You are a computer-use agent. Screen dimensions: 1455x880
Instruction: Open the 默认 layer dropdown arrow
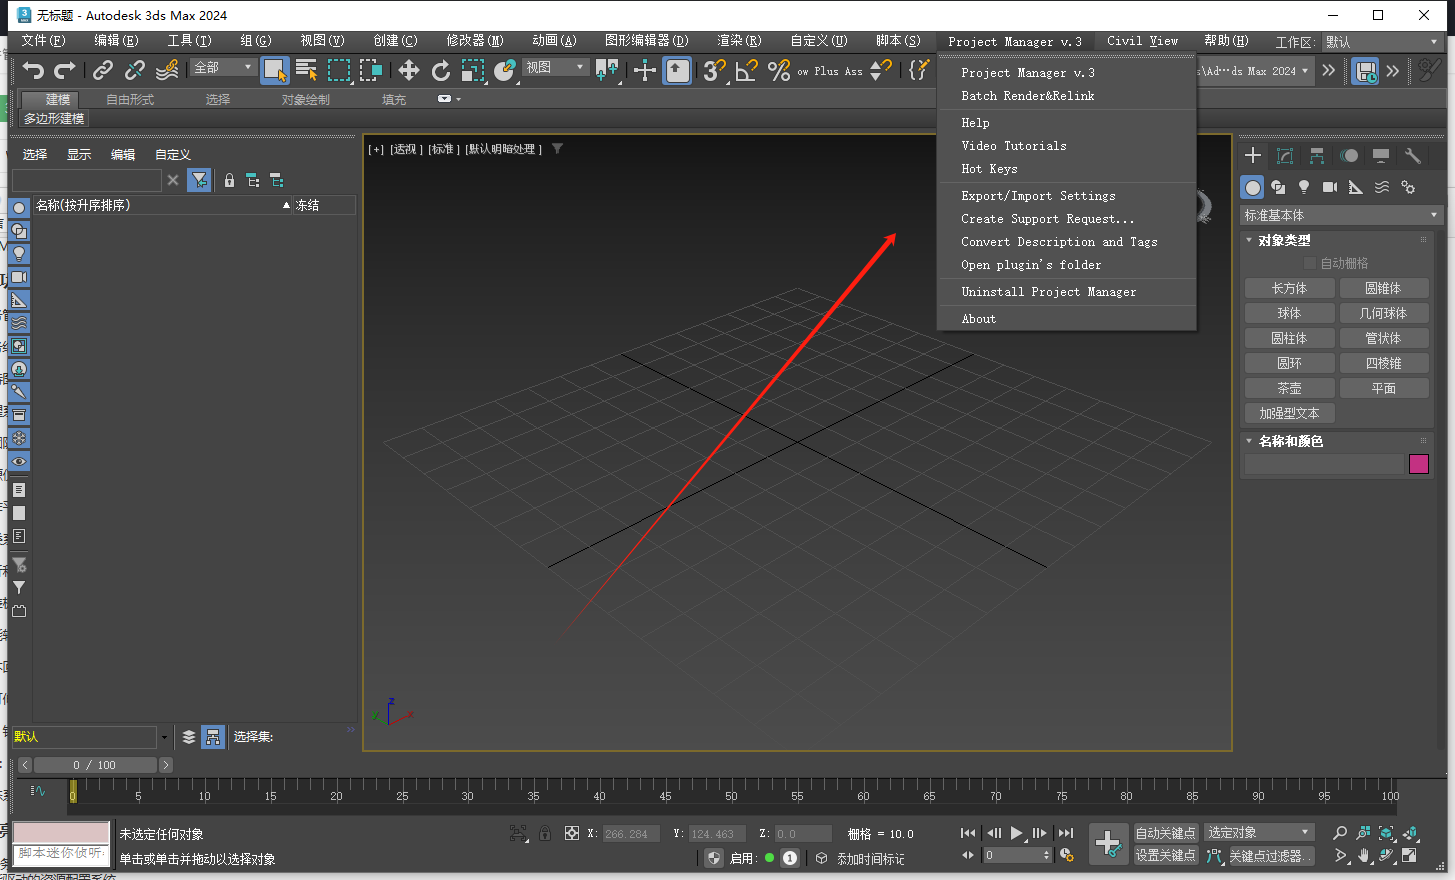point(164,737)
